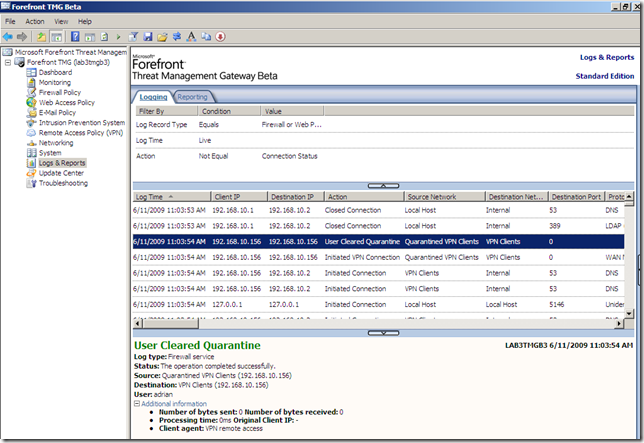Select Logs & Reports tree node
The height and width of the screenshot is (443, 644).
tap(62, 163)
